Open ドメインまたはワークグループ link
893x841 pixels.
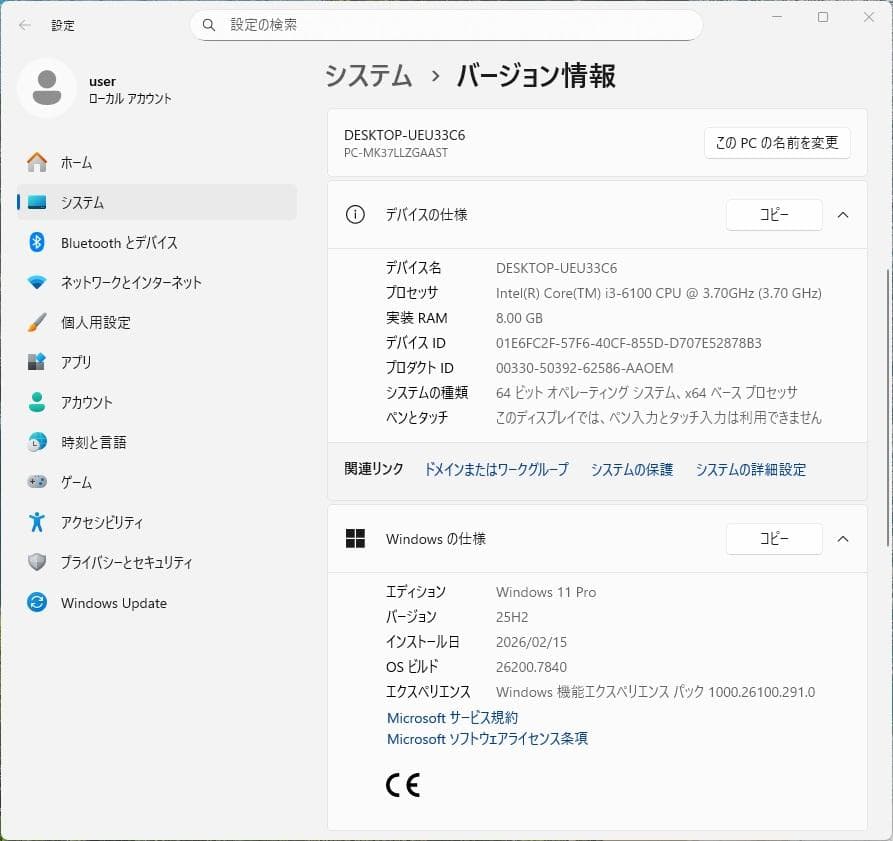[x=497, y=469]
